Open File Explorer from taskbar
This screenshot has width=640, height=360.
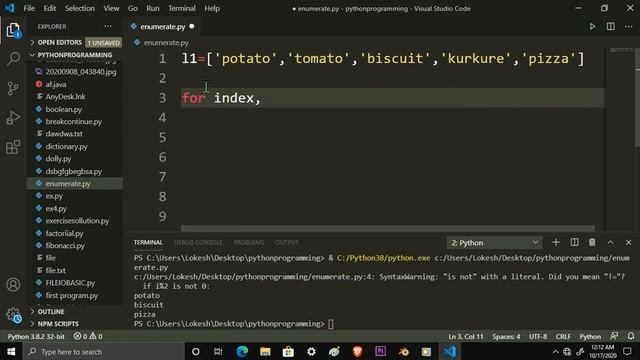click(265, 351)
